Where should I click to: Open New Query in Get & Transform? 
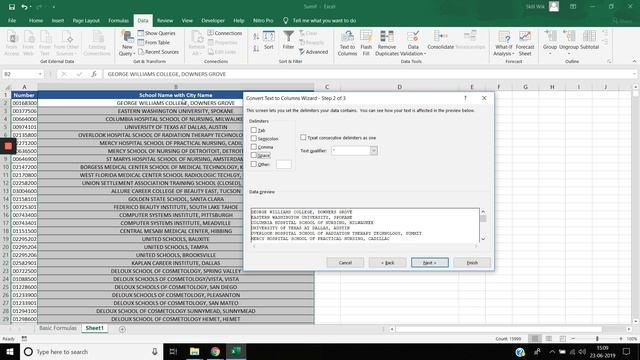[x=127, y=44]
